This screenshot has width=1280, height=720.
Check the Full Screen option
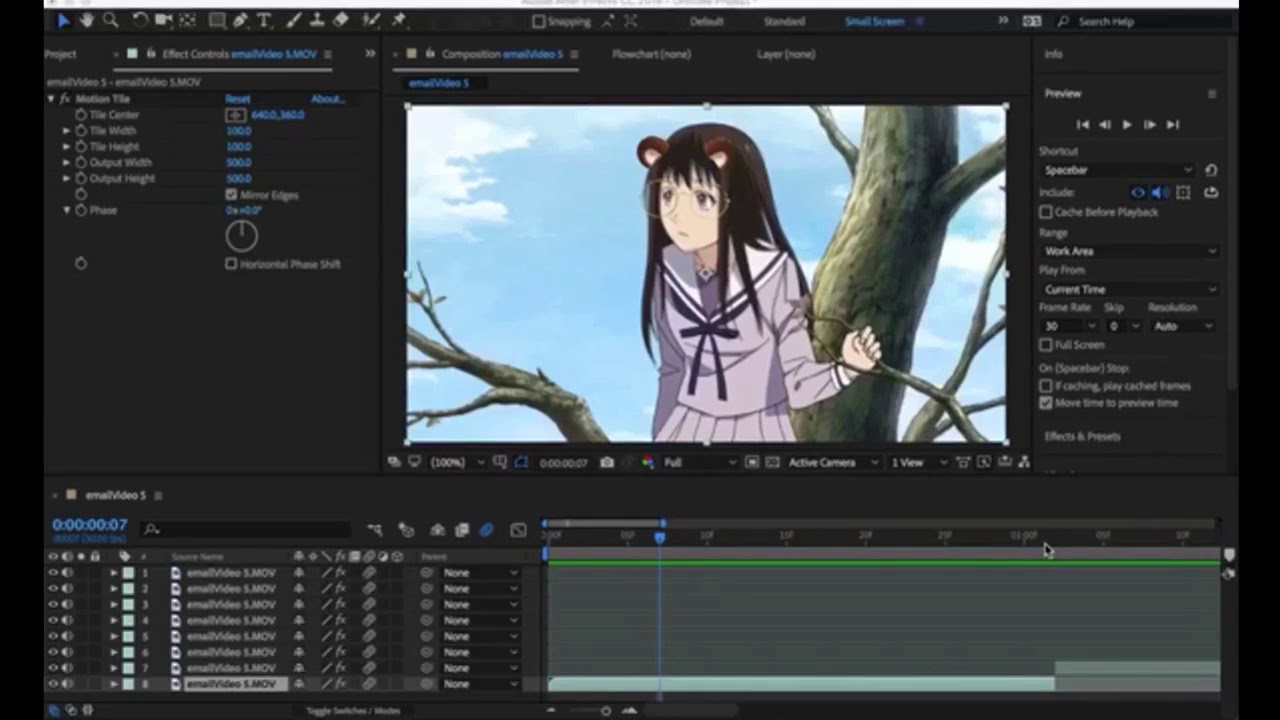1046,345
